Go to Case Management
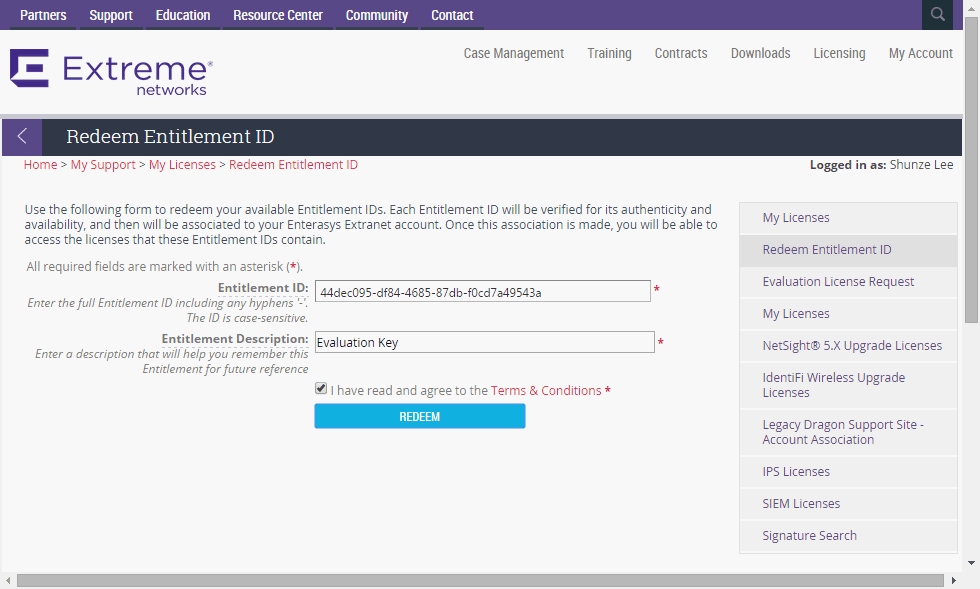 pyautogui.click(x=514, y=54)
